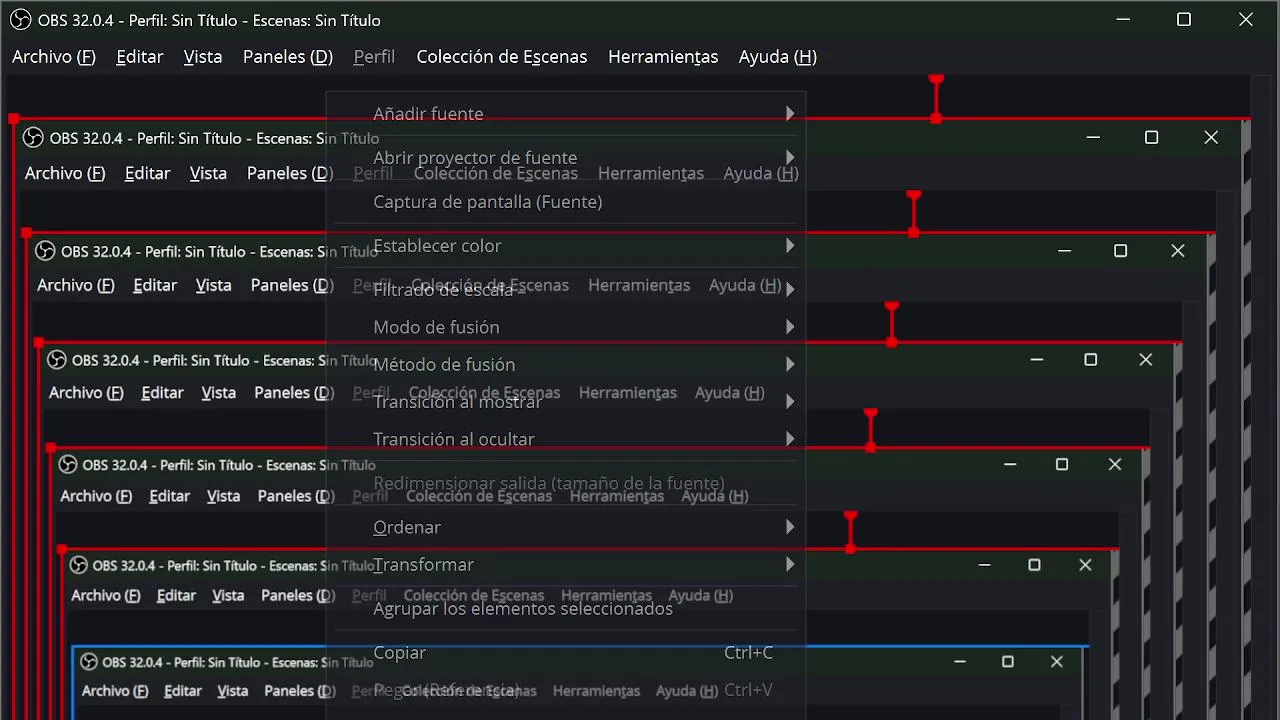Choose Añadir fuente in the context menu

[566, 114]
